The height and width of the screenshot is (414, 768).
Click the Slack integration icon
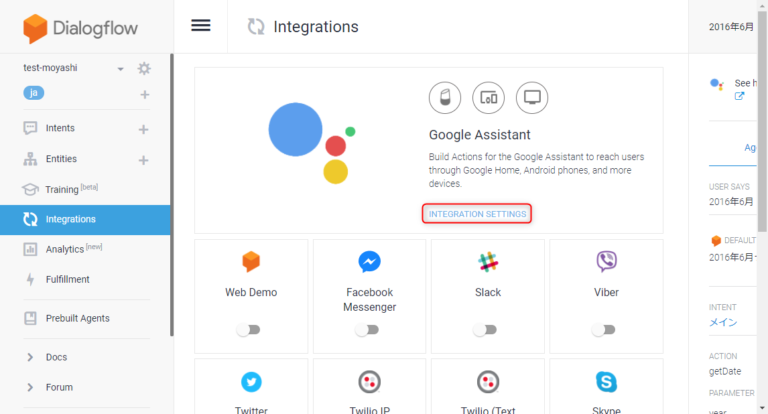coord(488,262)
